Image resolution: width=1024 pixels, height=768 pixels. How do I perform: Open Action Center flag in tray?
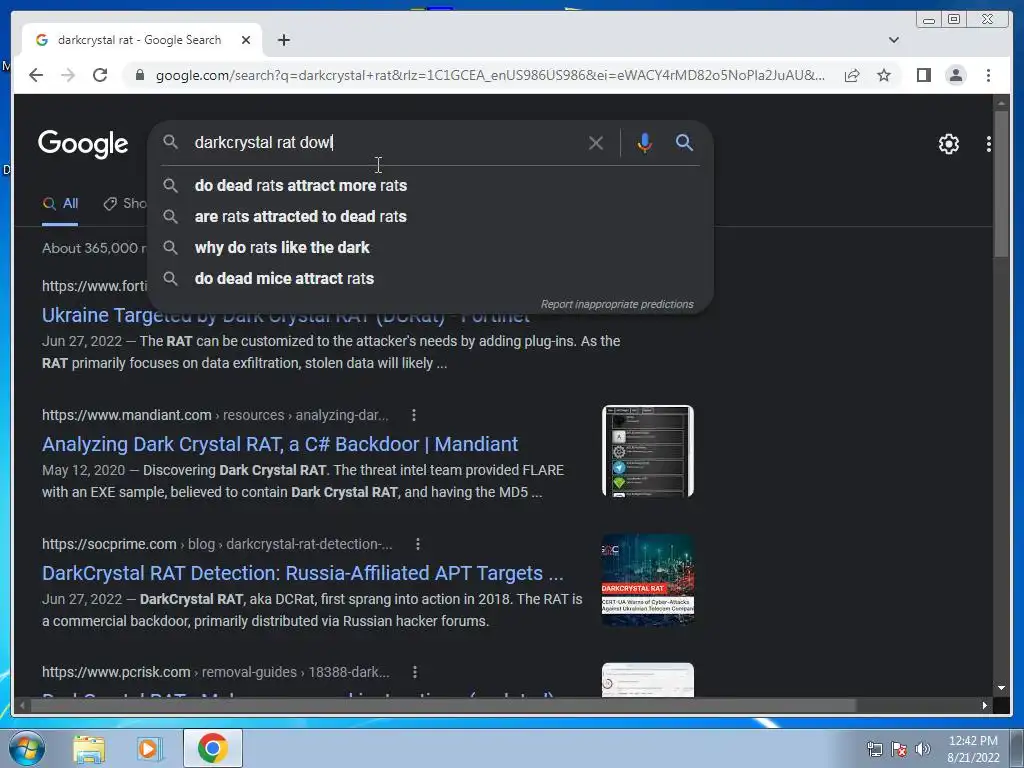pos(899,749)
